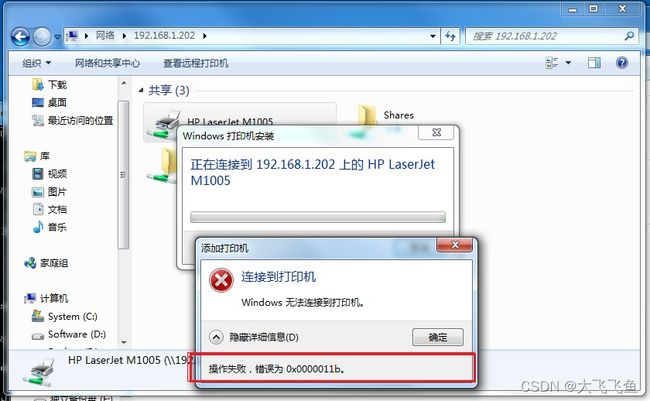Collapse the 共享 (3) group
Image resolution: width=650 pixels, height=401 pixels.
(x=141, y=90)
